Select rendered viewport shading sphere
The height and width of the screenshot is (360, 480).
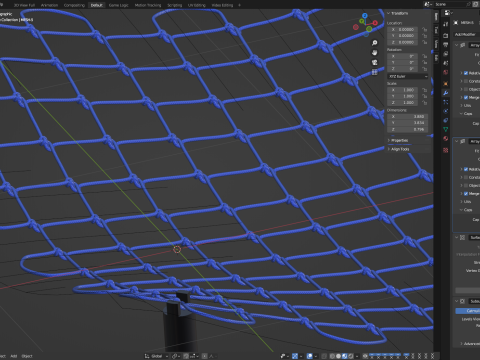350,356
